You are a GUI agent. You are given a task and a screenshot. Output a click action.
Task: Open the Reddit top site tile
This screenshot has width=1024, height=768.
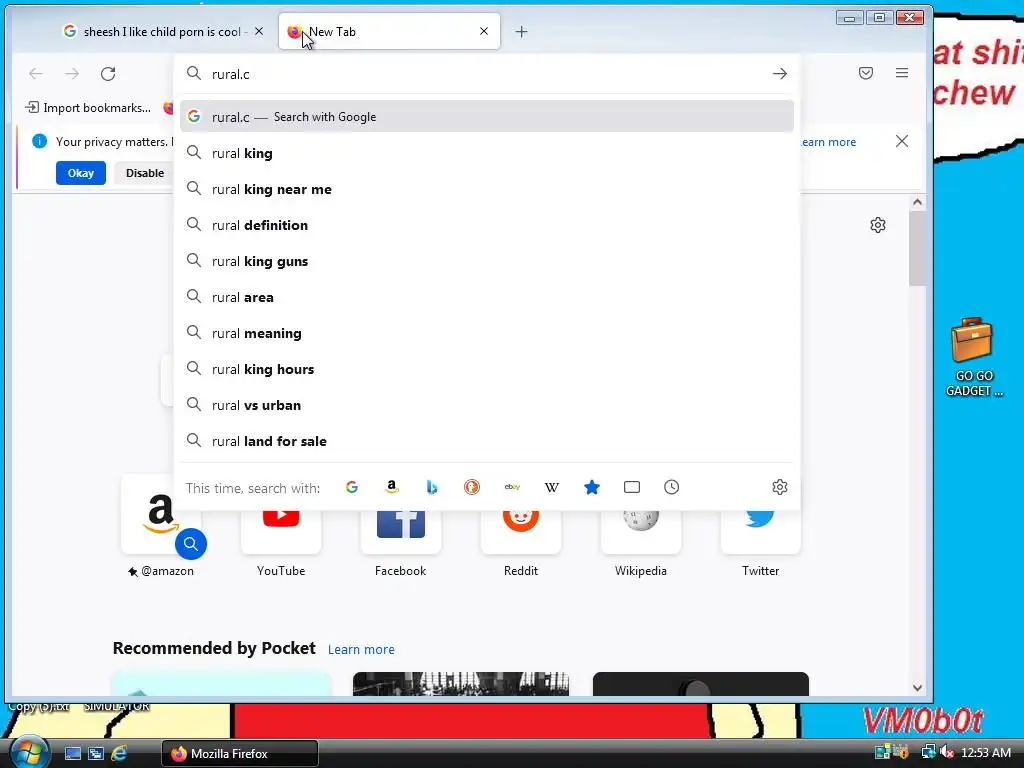pos(520,542)
